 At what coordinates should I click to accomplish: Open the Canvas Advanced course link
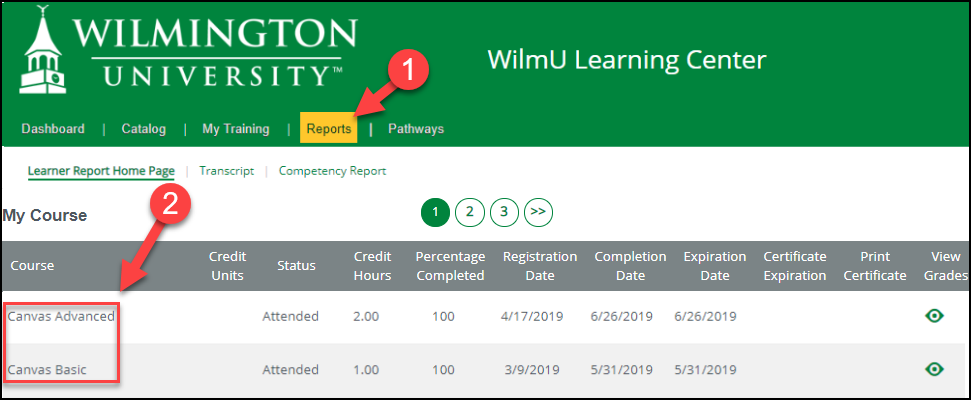click(x=61, y=316)
